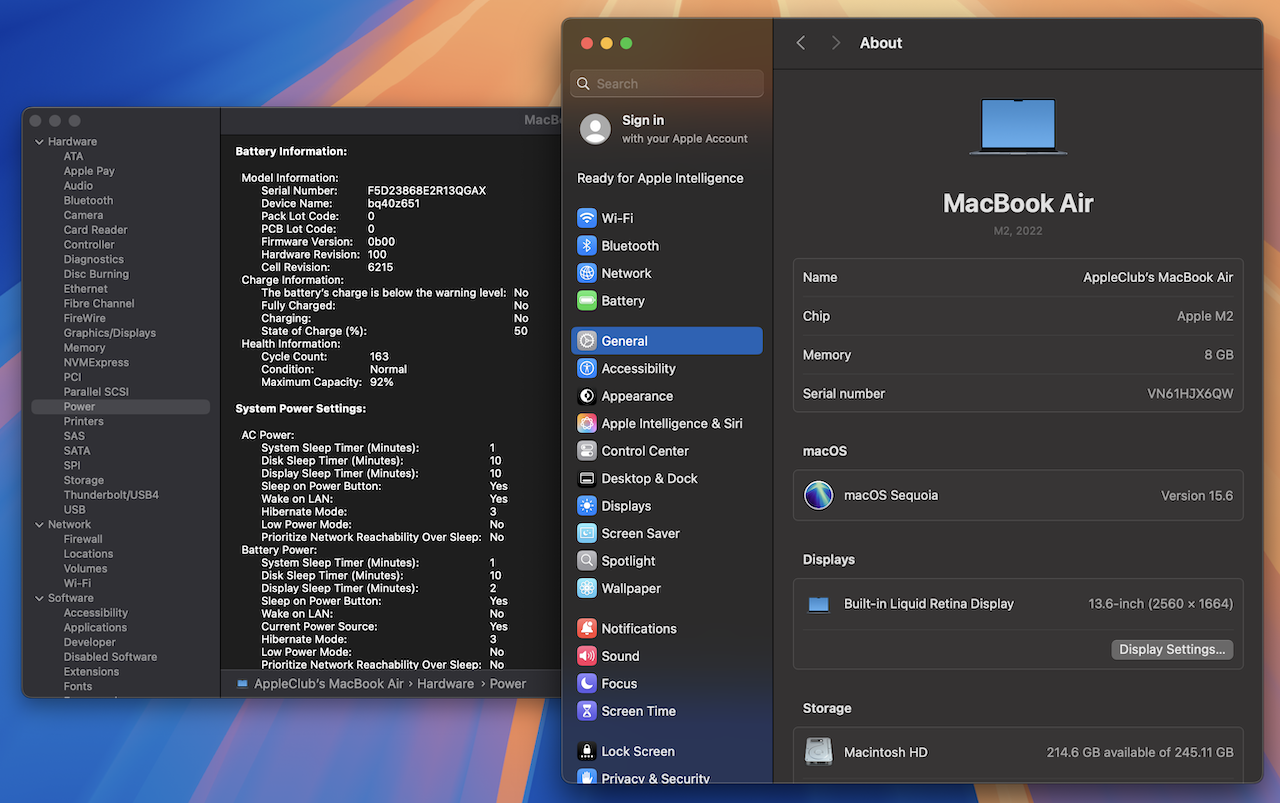
Task: Click the Wallpaper icon in sidebar
Action: pos(587,589)
